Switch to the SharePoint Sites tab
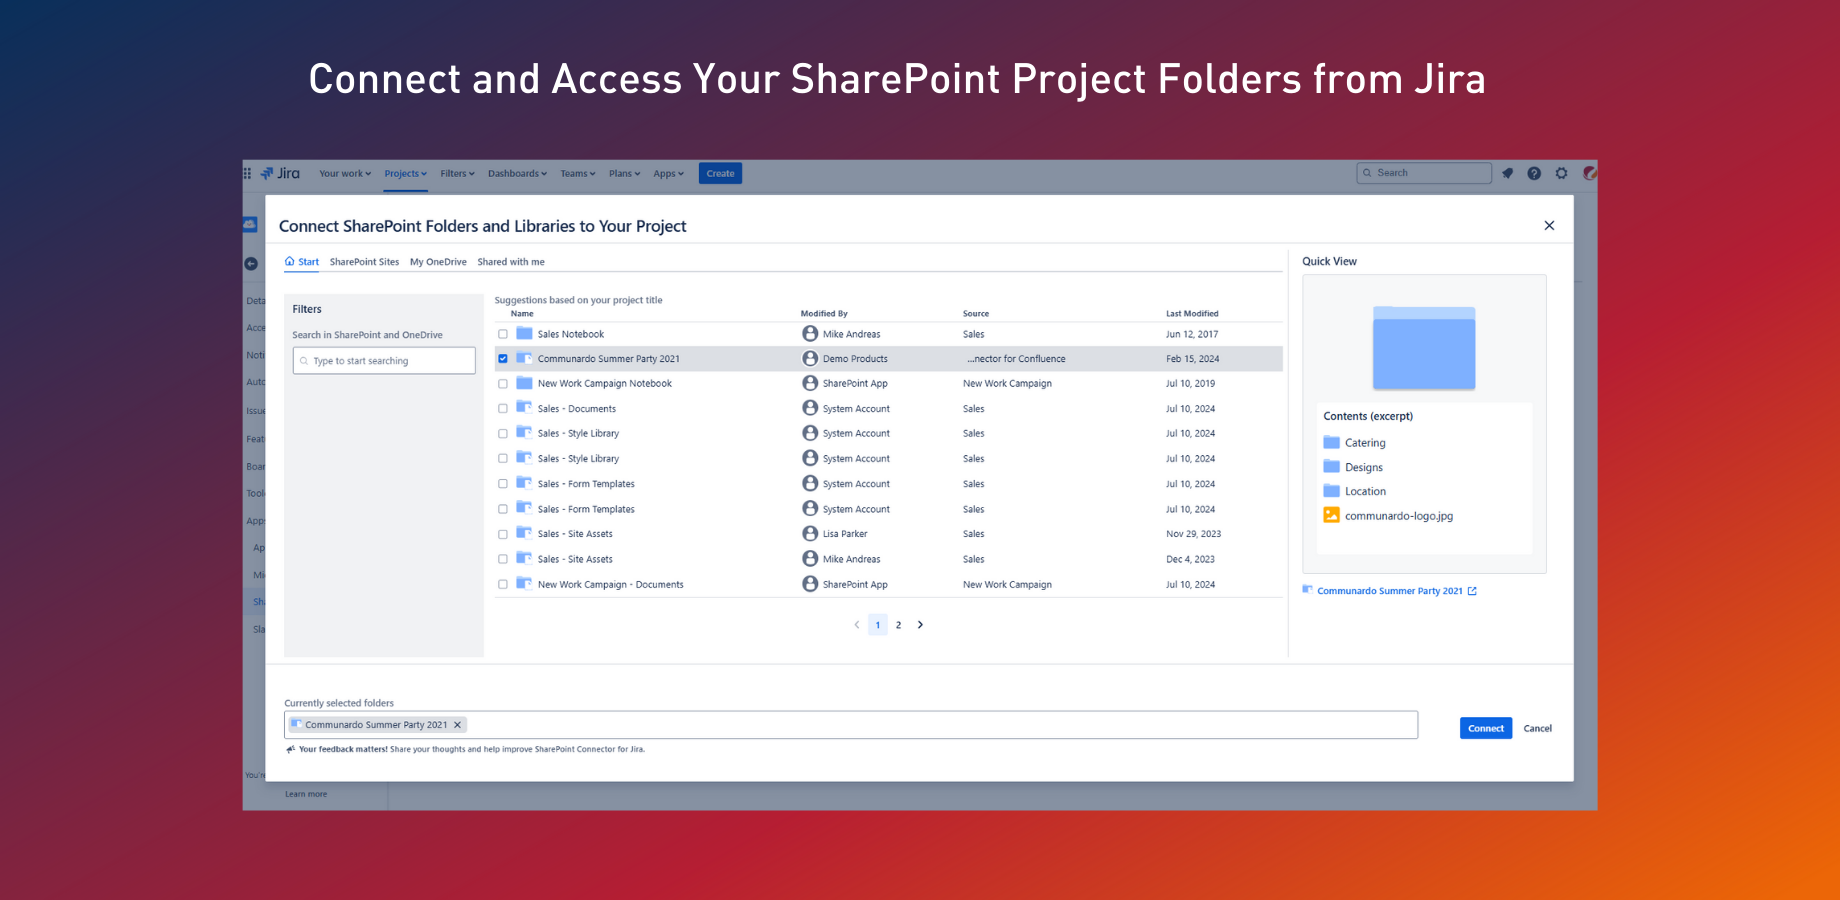This screenshot has width=1840, height=900. [364, 261]
